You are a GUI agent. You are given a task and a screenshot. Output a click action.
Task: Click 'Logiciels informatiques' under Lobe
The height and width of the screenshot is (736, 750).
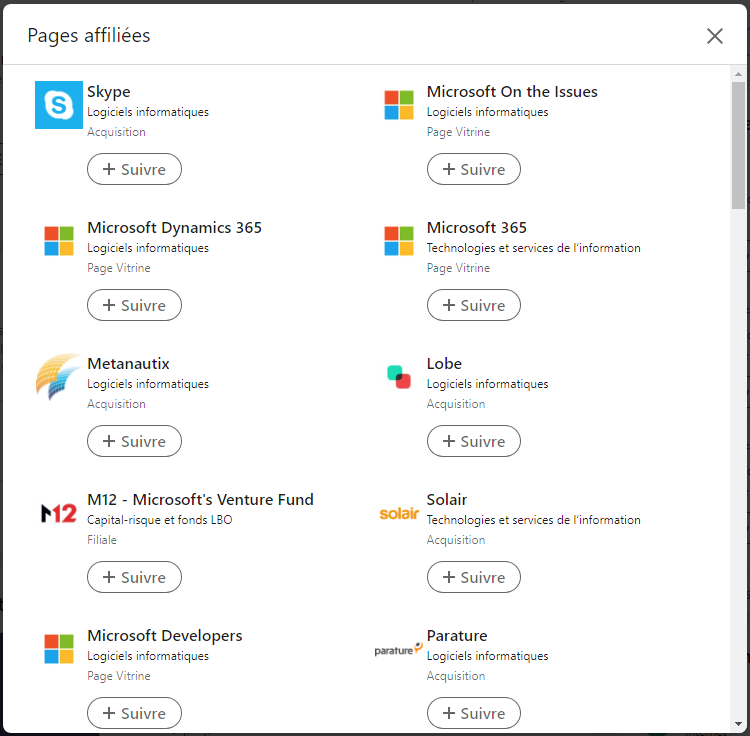pos(487,384)
